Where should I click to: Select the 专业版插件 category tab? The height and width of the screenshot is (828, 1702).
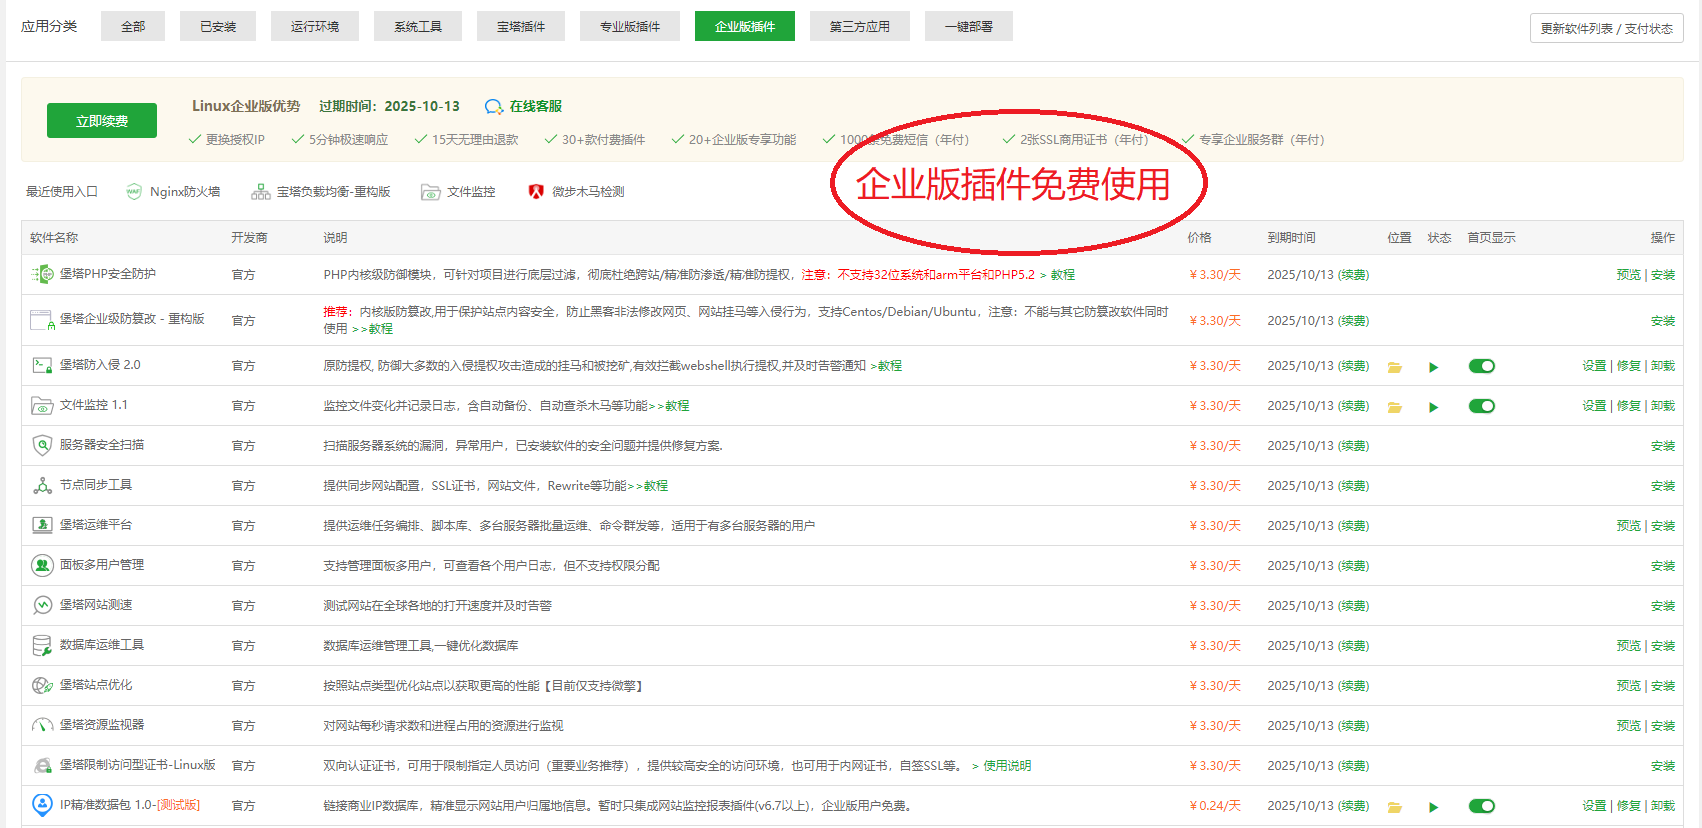coord(629,27)
